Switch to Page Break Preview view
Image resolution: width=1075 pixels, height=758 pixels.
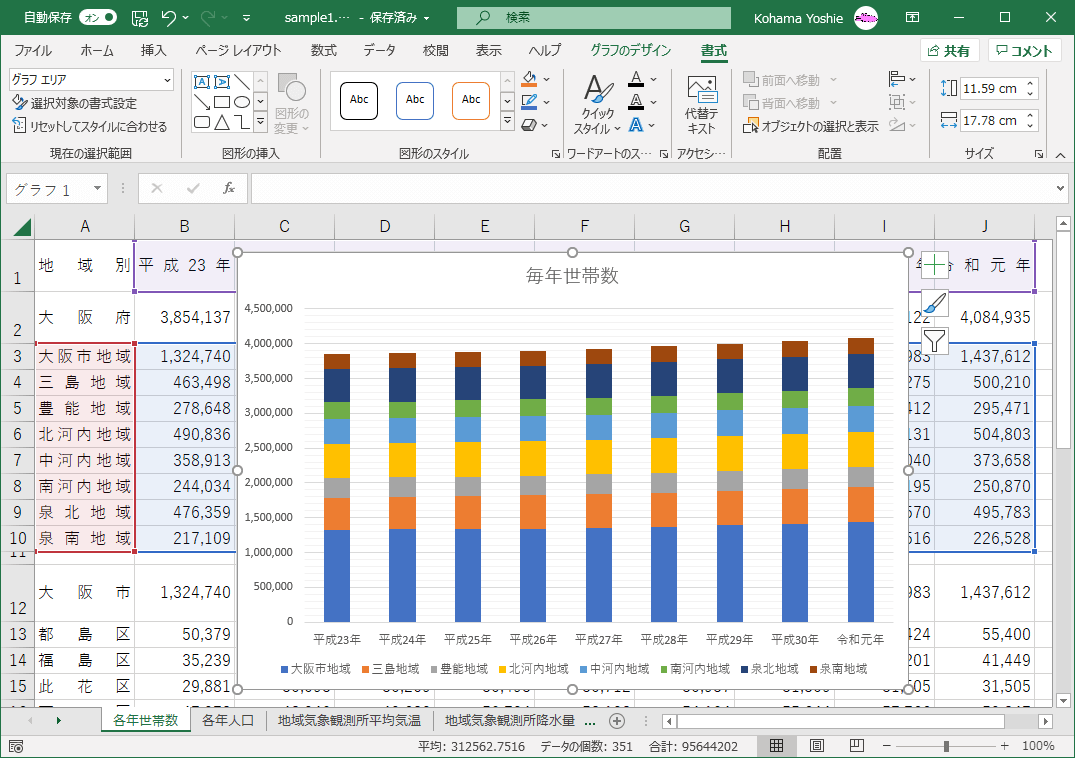856,746
